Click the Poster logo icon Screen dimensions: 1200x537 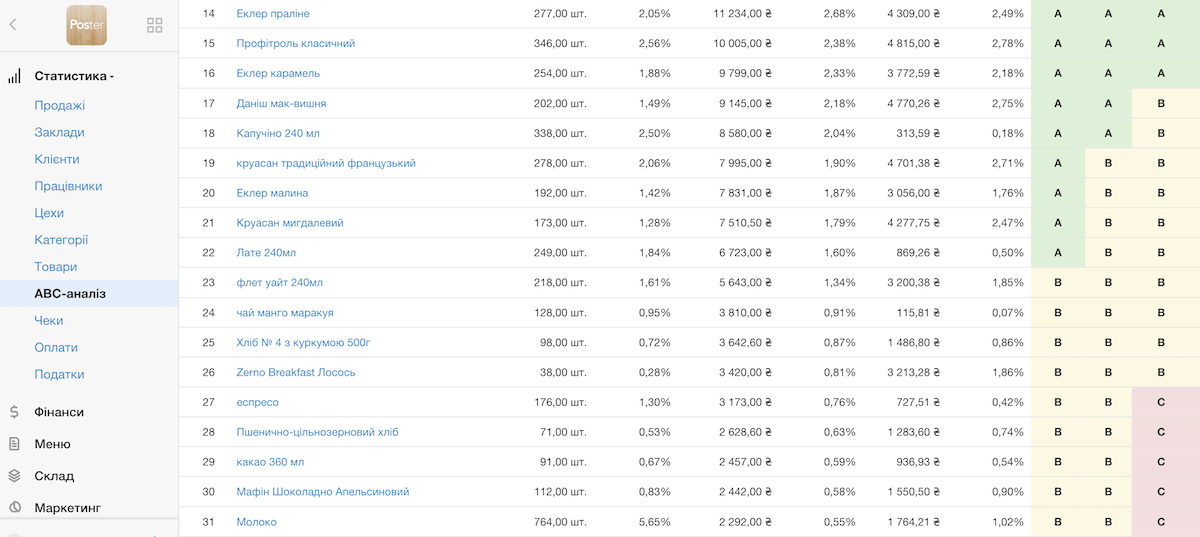pos(86,25)
